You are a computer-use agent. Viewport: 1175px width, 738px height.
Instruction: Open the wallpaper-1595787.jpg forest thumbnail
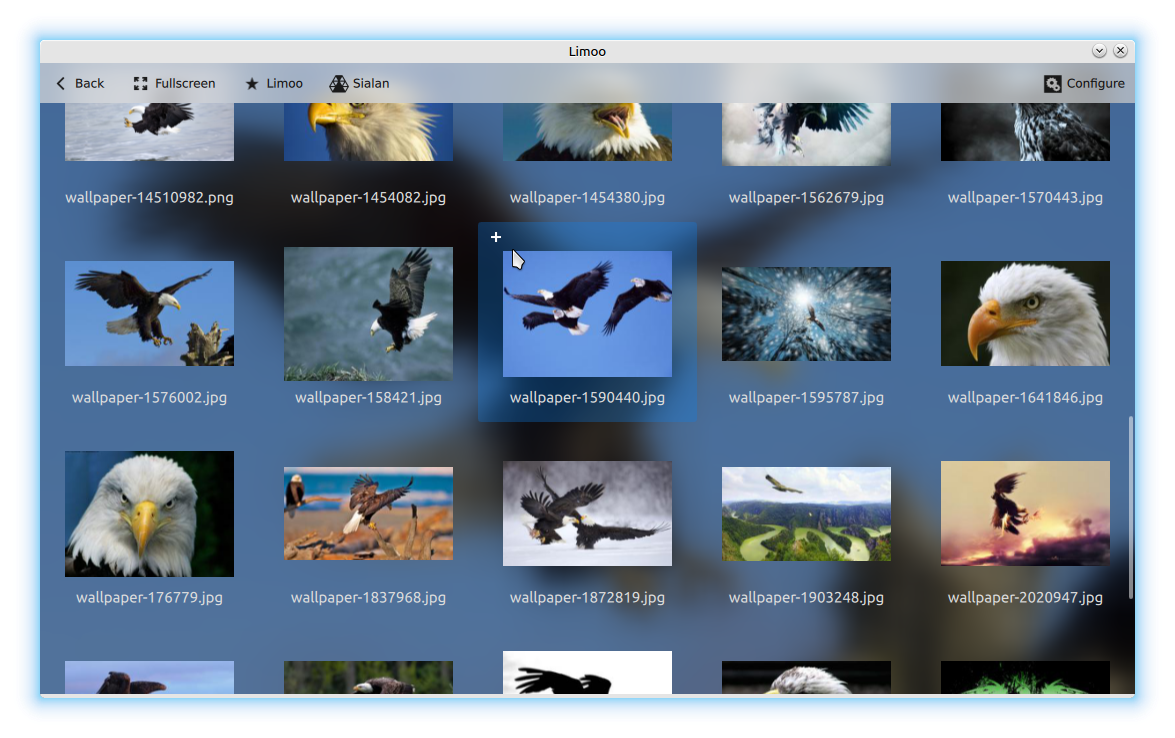pyautogui.click(x=806, y=313)
